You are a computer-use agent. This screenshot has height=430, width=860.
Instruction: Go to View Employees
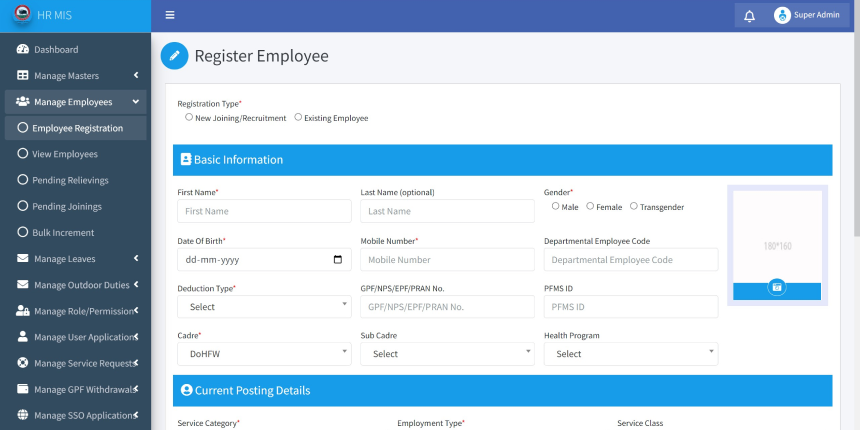pyautogui.click(x=76, y=154)
